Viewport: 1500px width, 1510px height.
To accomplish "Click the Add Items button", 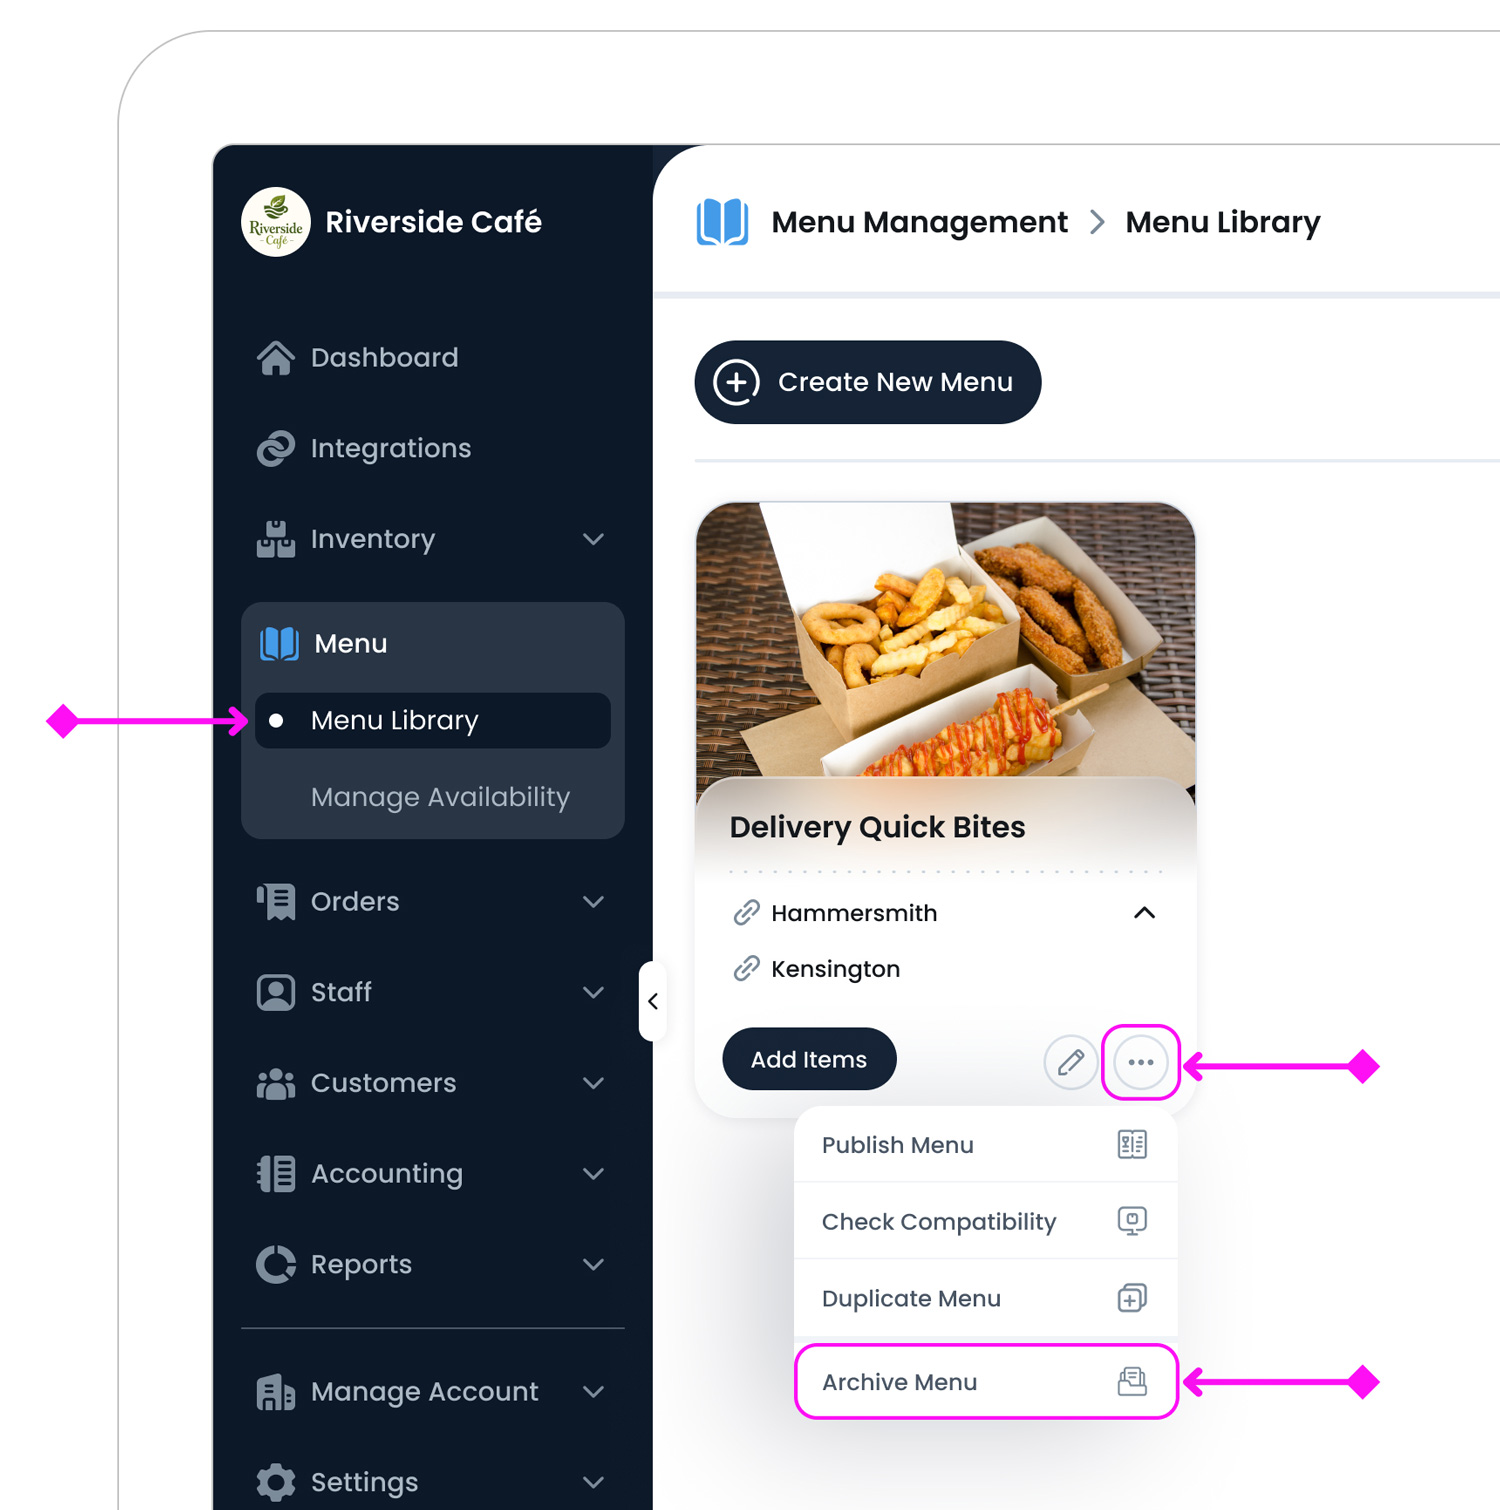I will (x=809, y=1059).
